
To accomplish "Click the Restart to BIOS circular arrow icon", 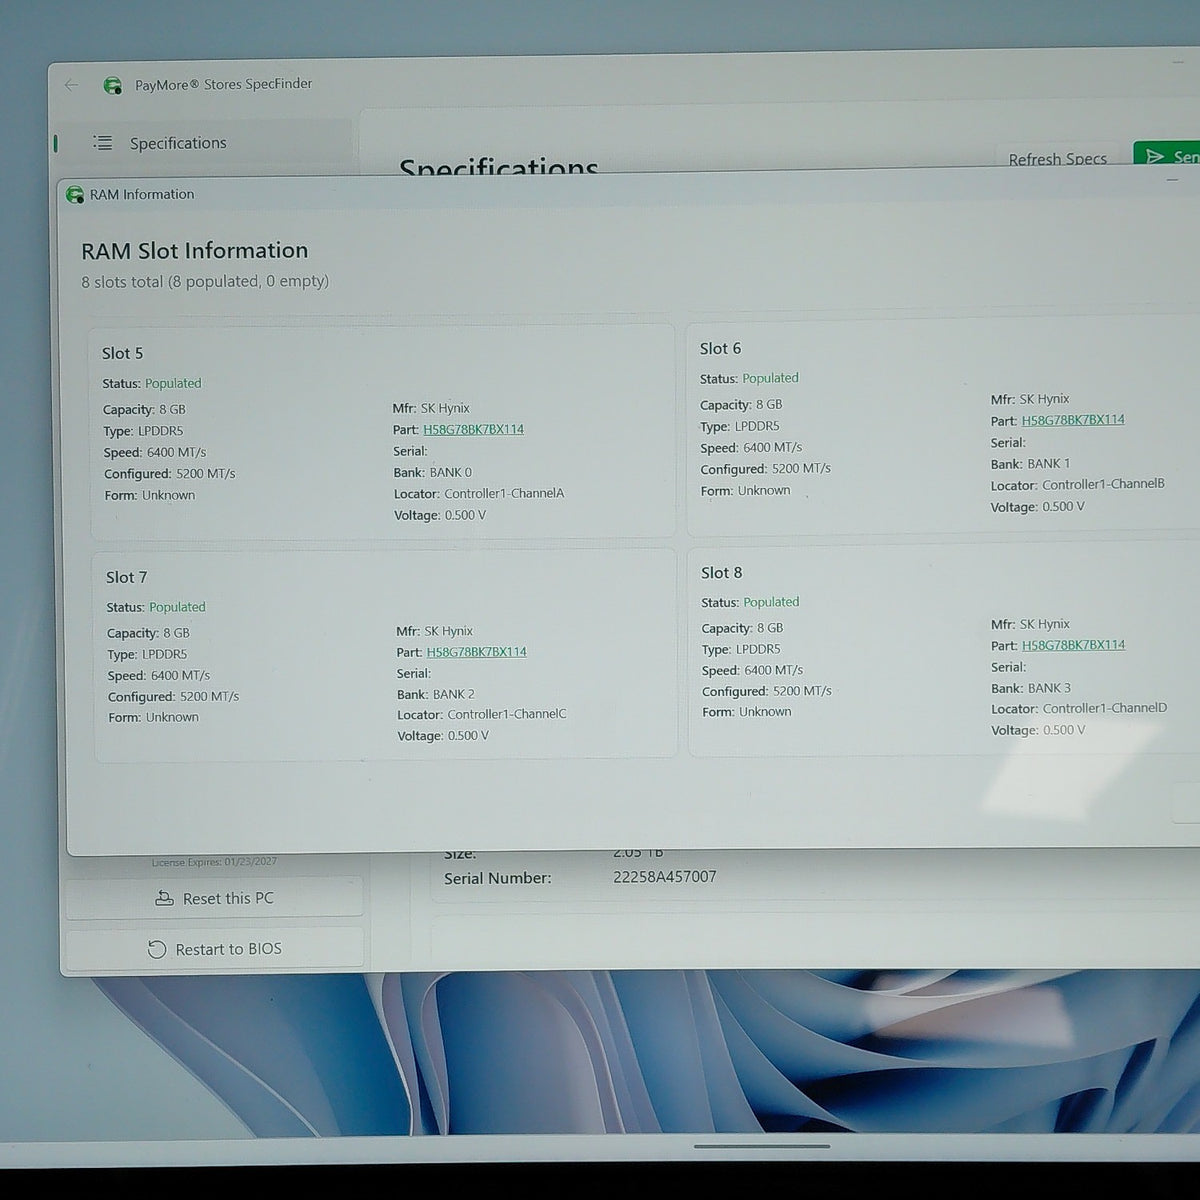I will pyautogui.click(x=156, y=949).
